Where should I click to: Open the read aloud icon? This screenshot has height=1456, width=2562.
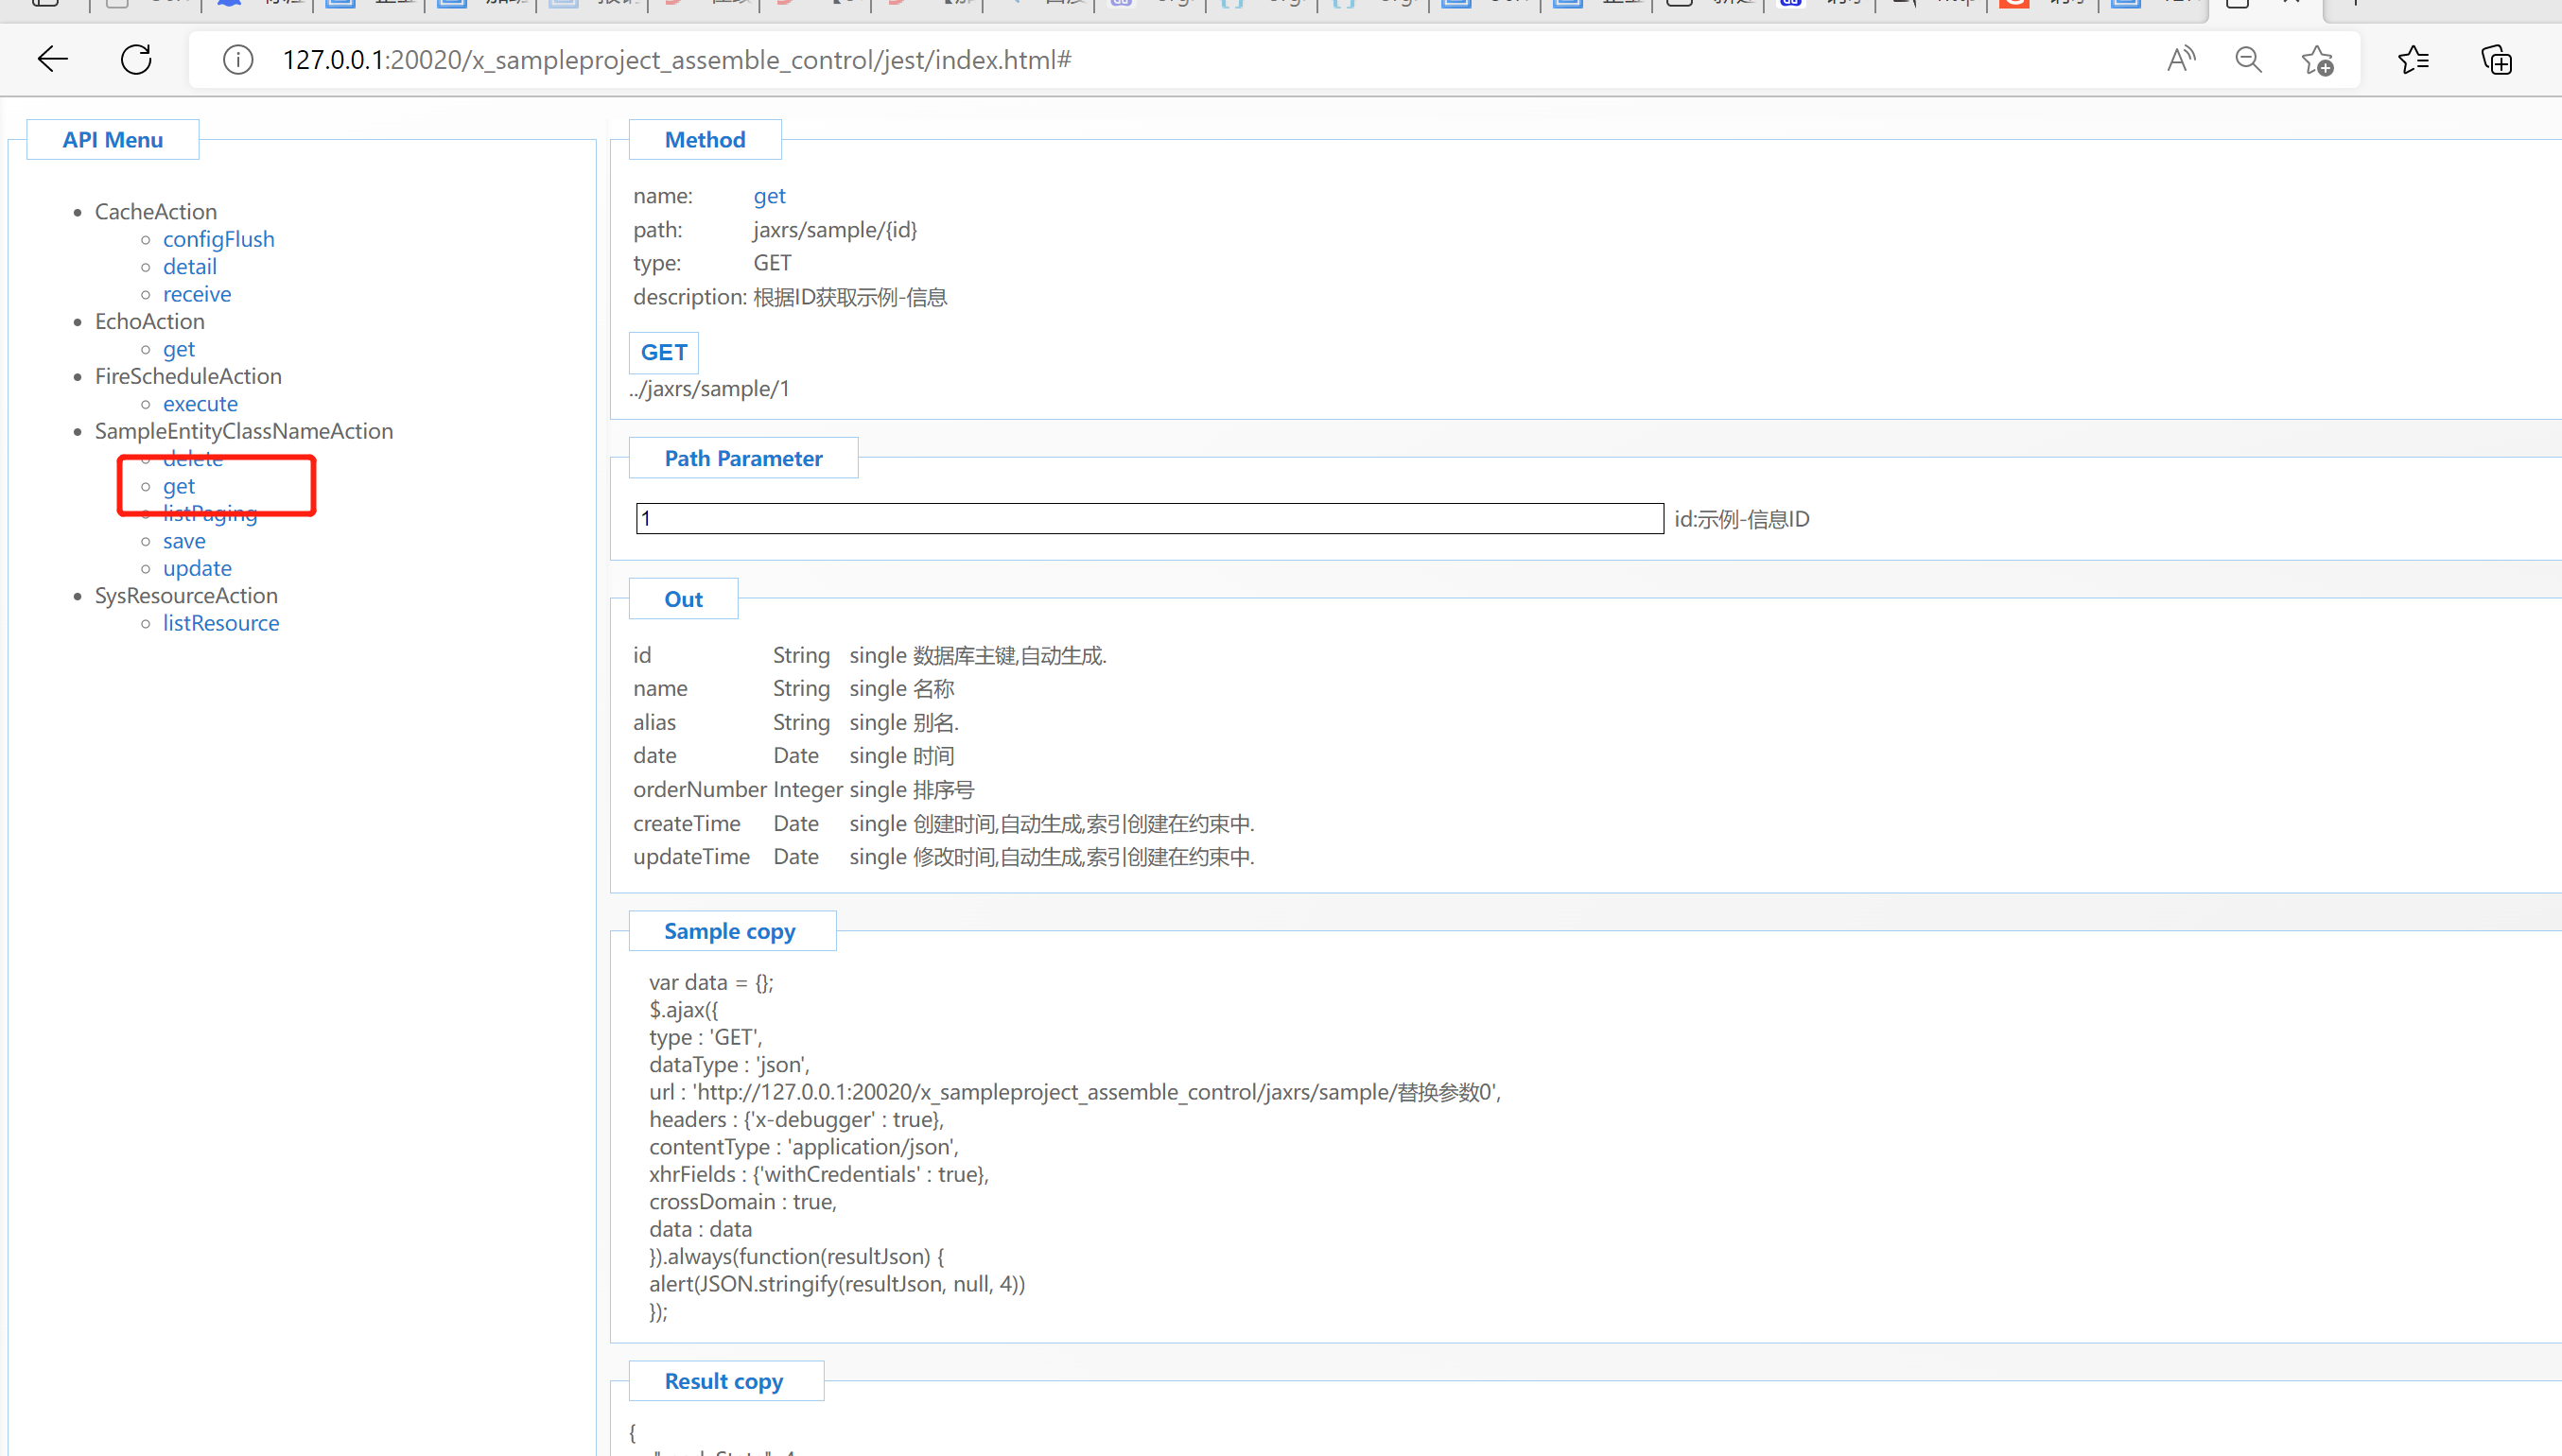2181,60
